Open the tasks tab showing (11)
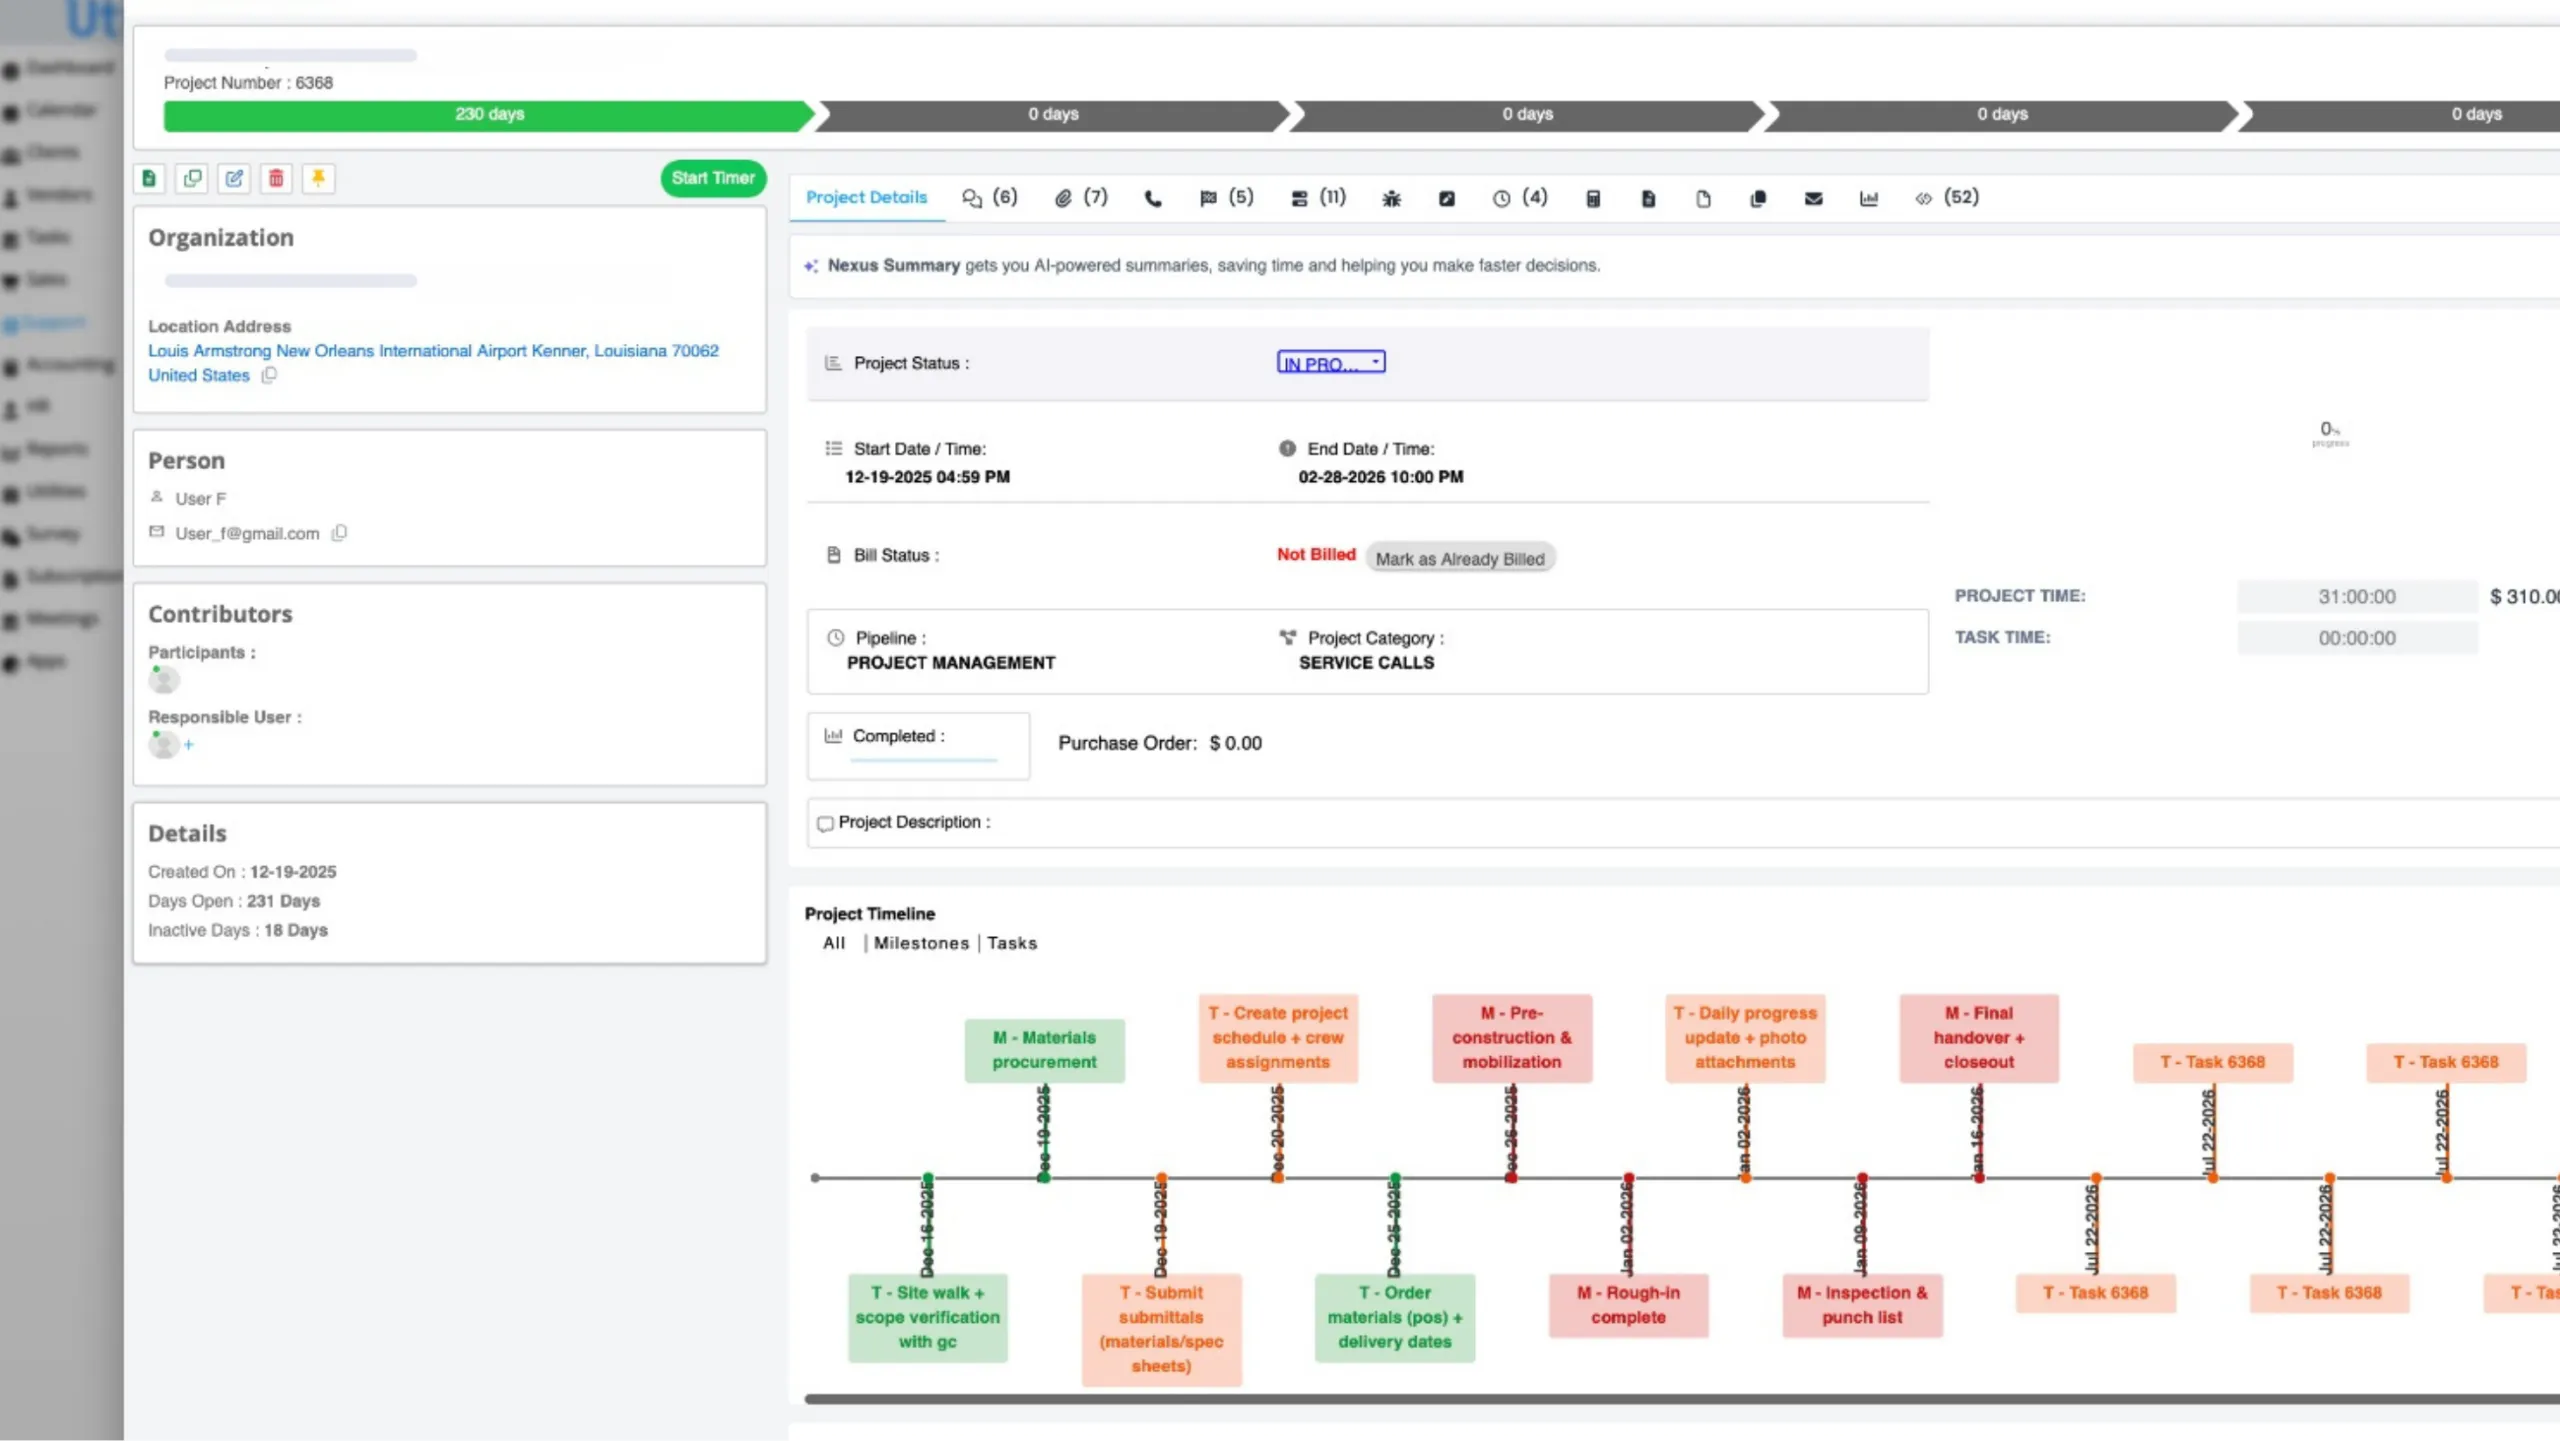This screenshot has width=2560, height=1441. click(1318, 198)
